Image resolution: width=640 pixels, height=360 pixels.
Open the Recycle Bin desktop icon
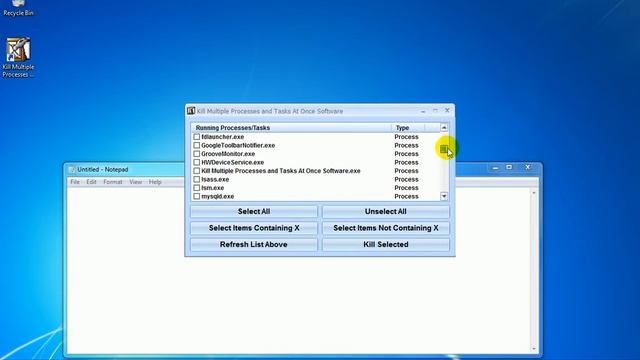18,8
